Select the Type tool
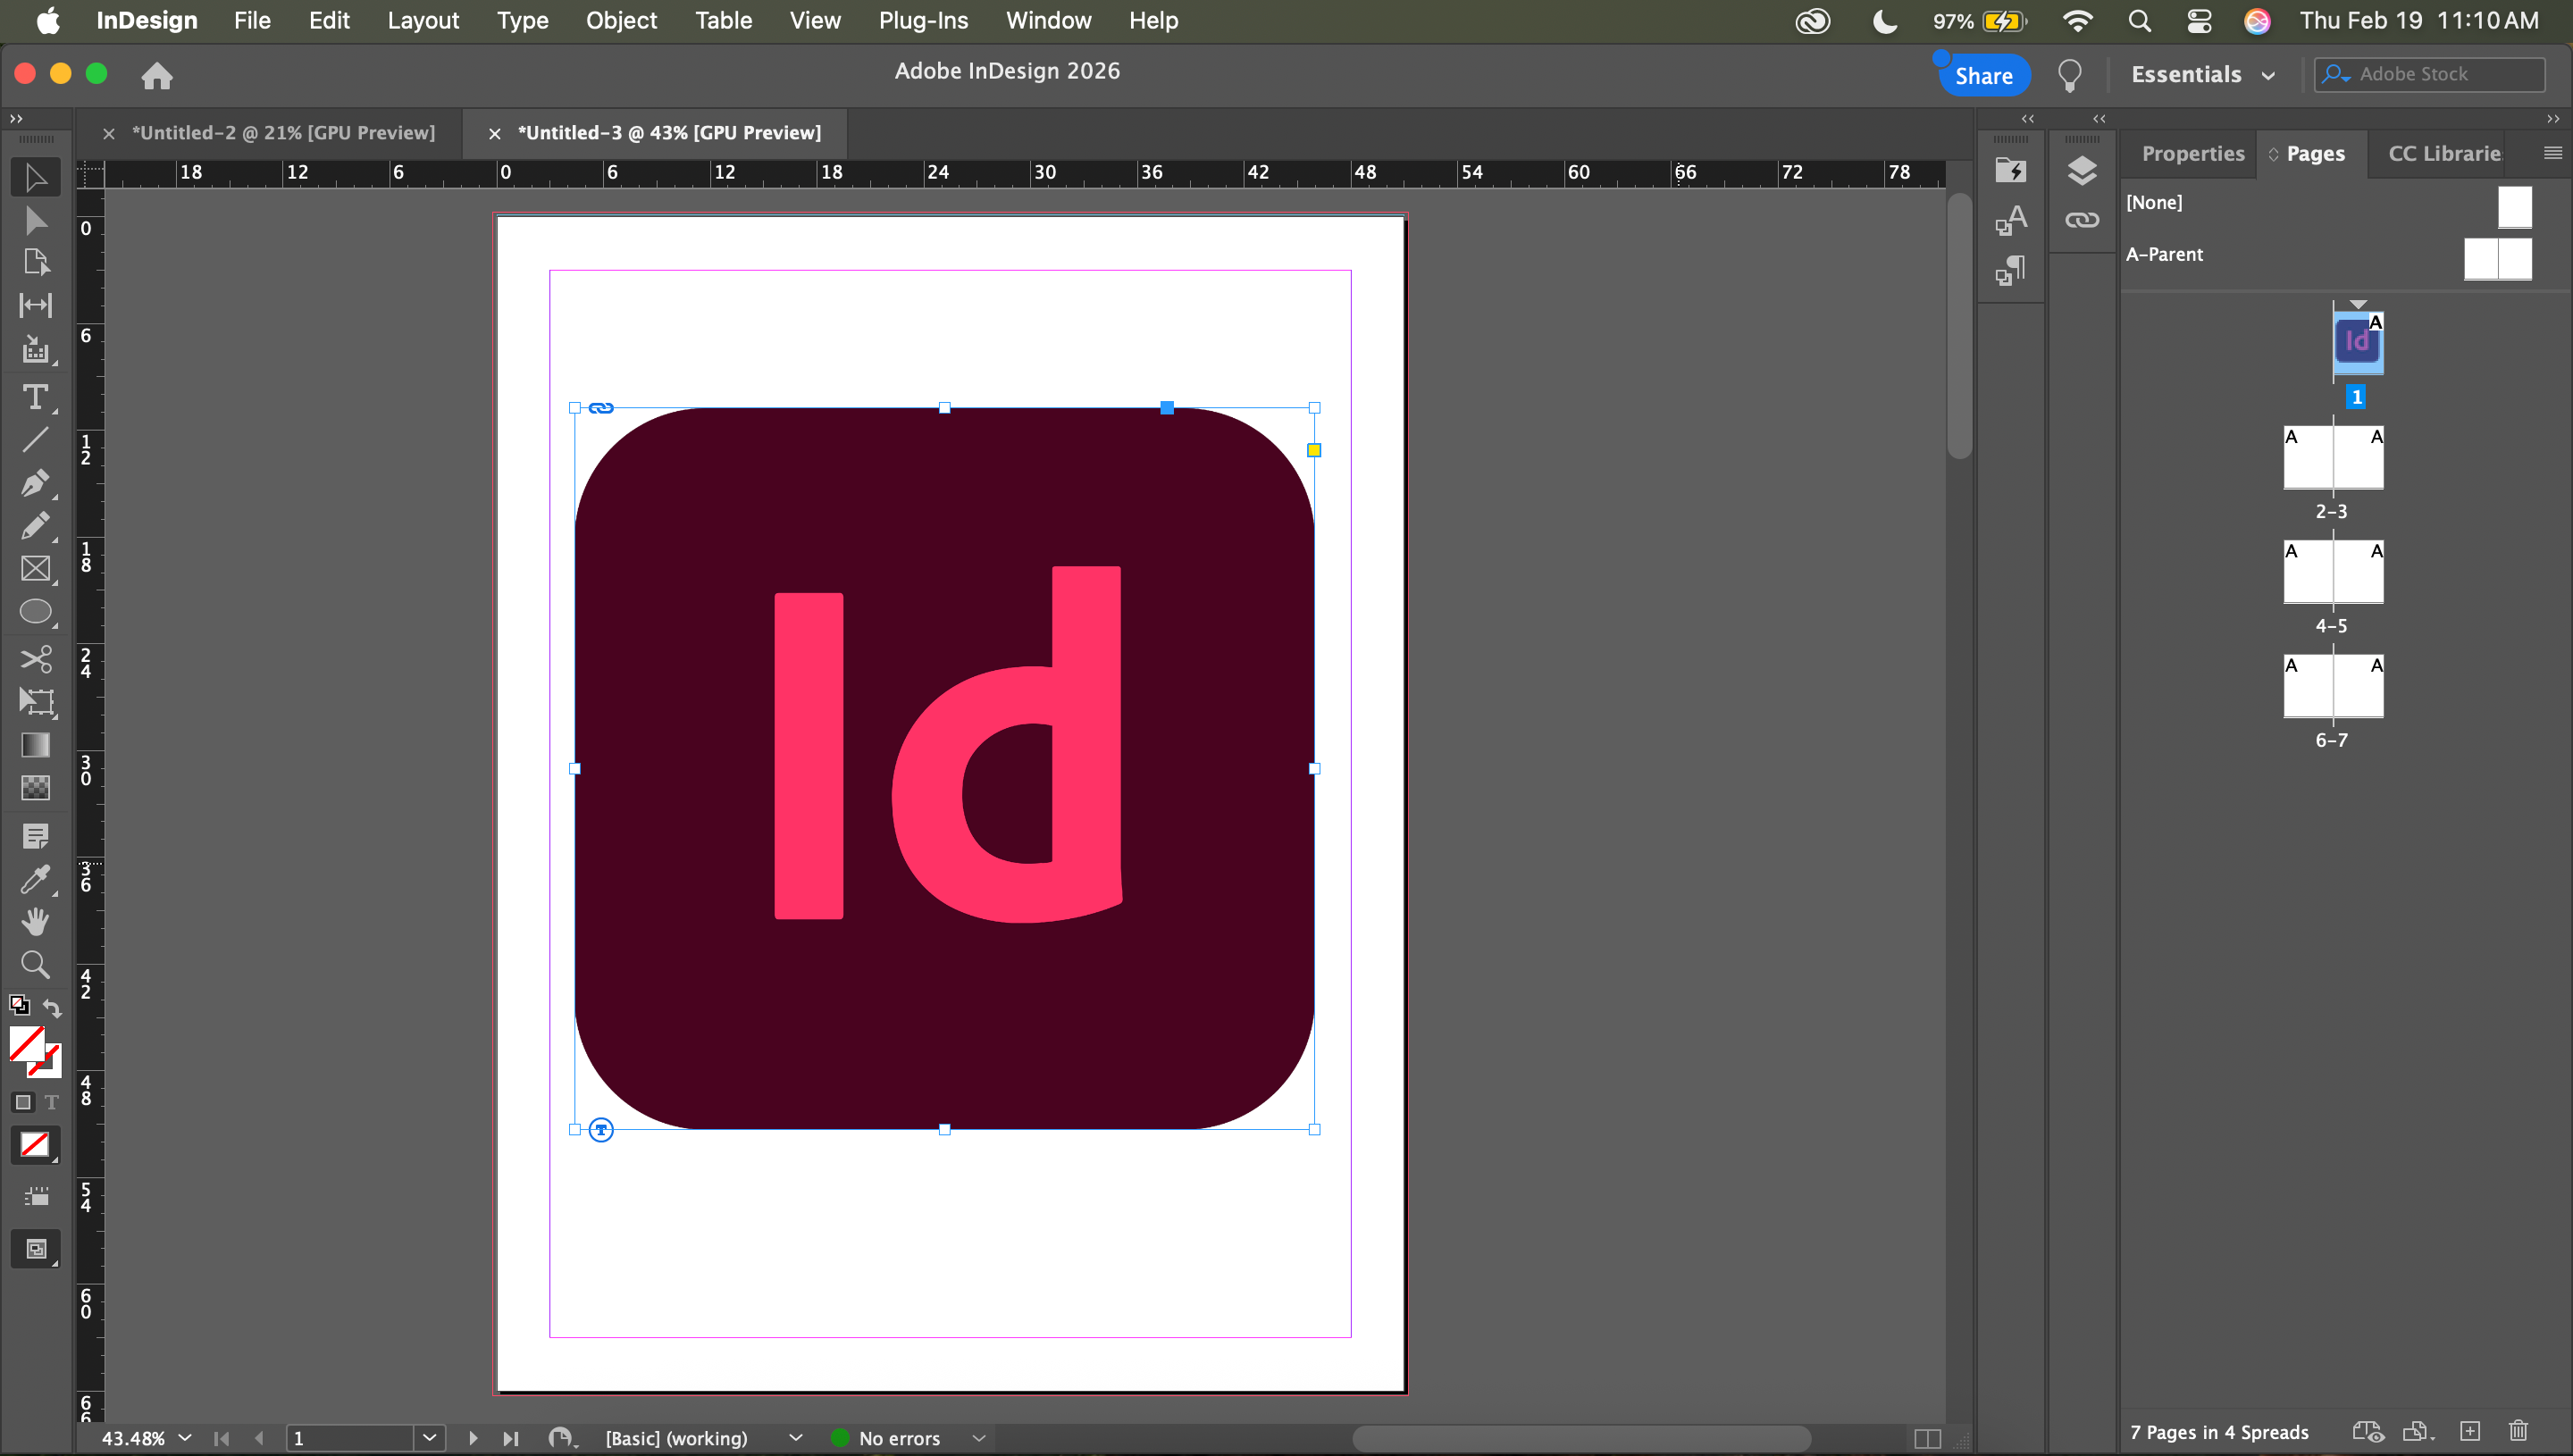Screen dimensions: 2573x1456 tap(35, 398)
